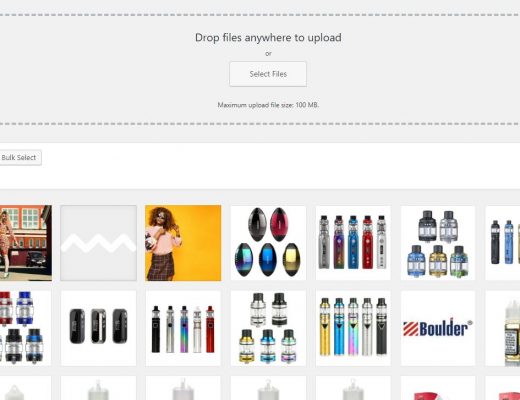Screen dimensions: 520x400
Task: Select the woman on yellow background photo
Action: [x=183, y=243]
